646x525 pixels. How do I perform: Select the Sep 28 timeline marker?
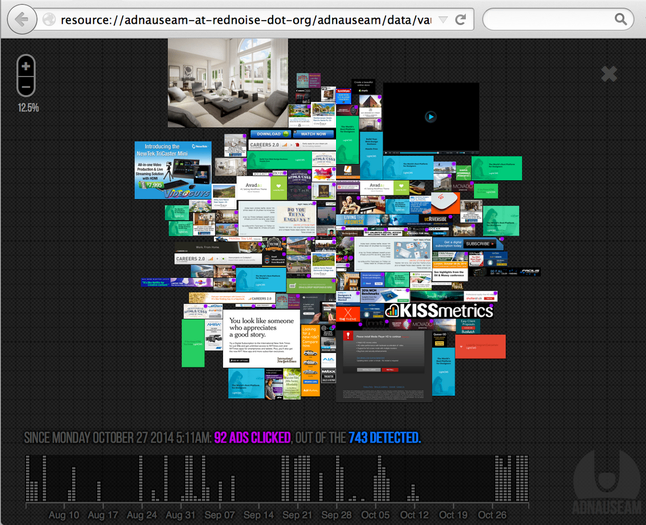pyautogui.click(x=337, y=515)
